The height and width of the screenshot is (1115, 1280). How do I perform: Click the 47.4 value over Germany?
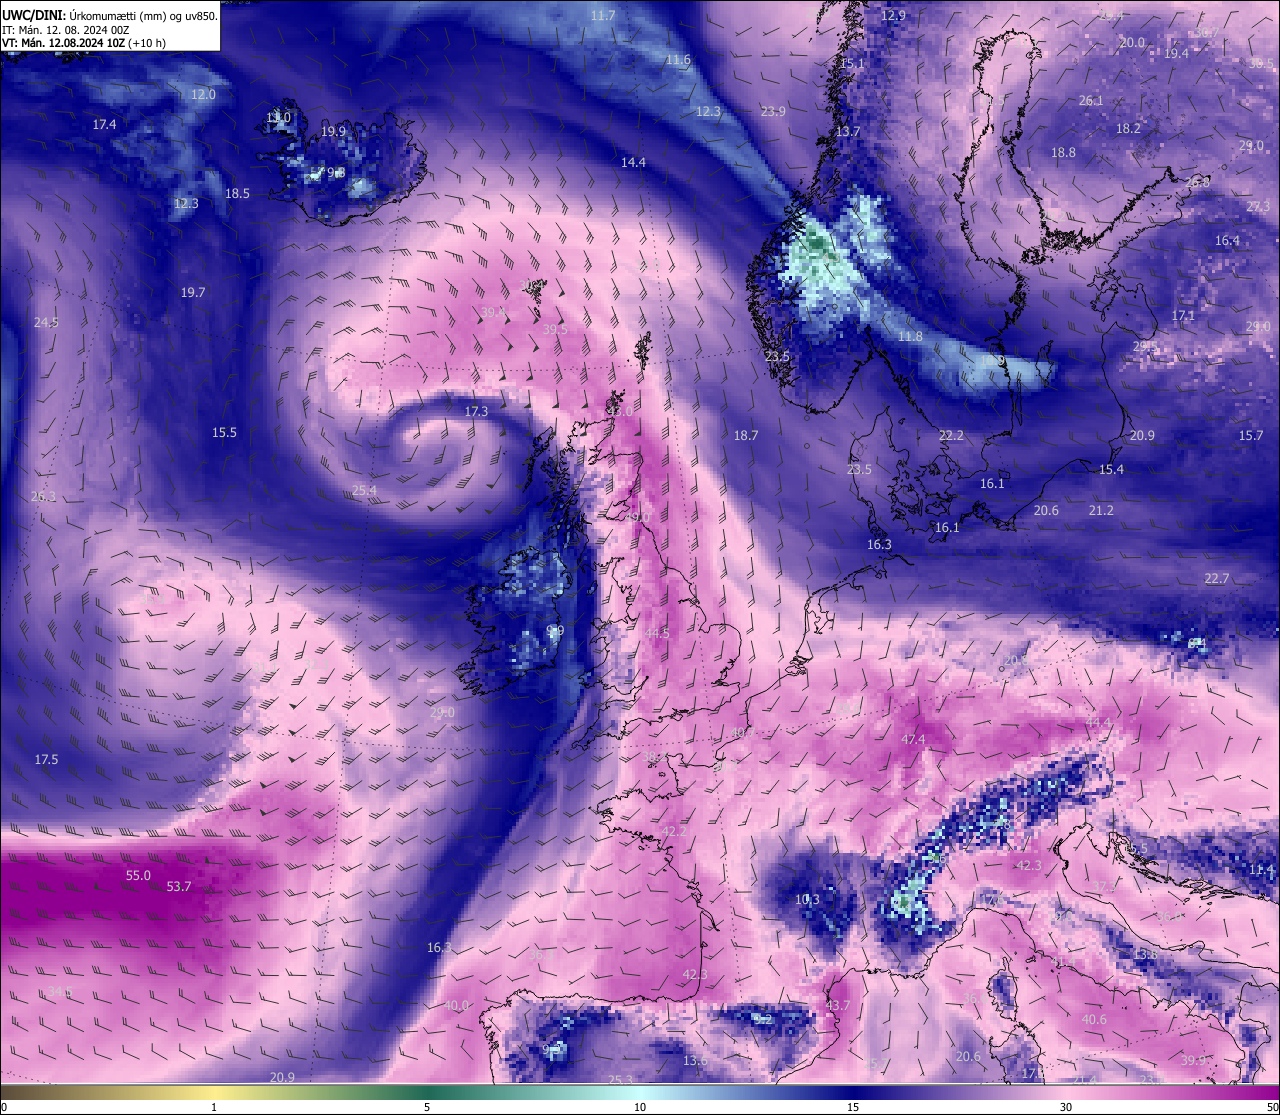point(913,739)
